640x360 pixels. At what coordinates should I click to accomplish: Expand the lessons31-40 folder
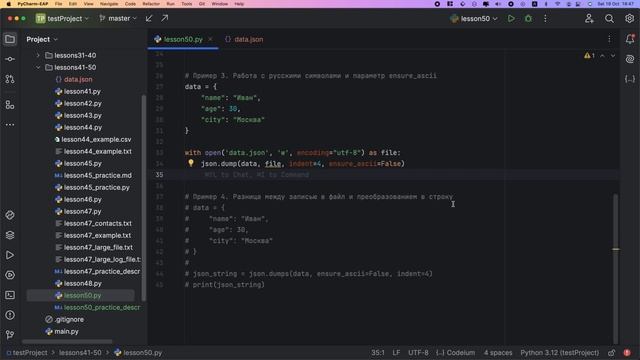pos(38,55)
